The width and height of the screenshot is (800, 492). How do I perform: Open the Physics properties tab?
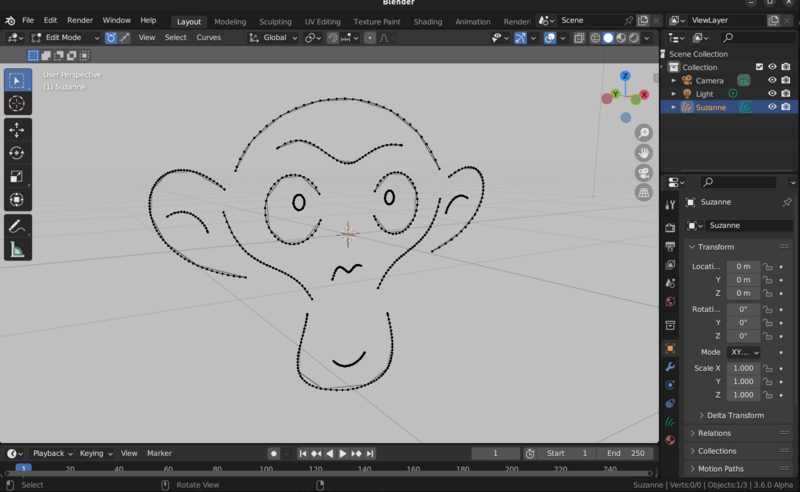click(x=670, y=385)
